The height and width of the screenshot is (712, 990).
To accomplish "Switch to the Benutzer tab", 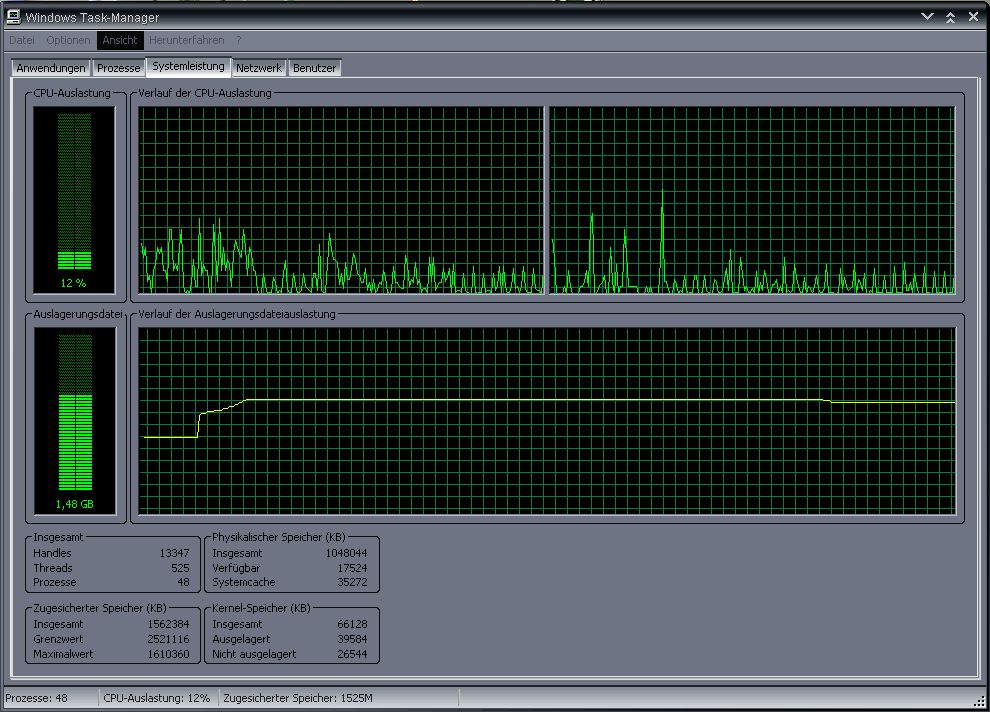I will [x=314, y=68].
